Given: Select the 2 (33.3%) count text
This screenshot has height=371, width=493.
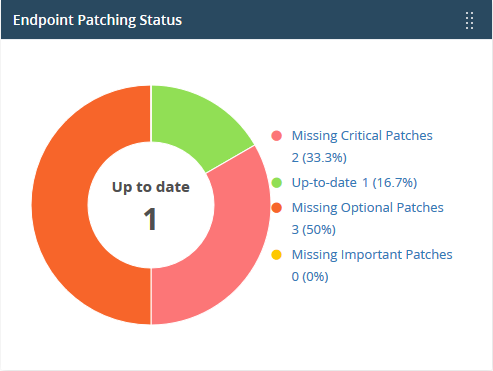Looking at the screenshot, I should point(319,157).
